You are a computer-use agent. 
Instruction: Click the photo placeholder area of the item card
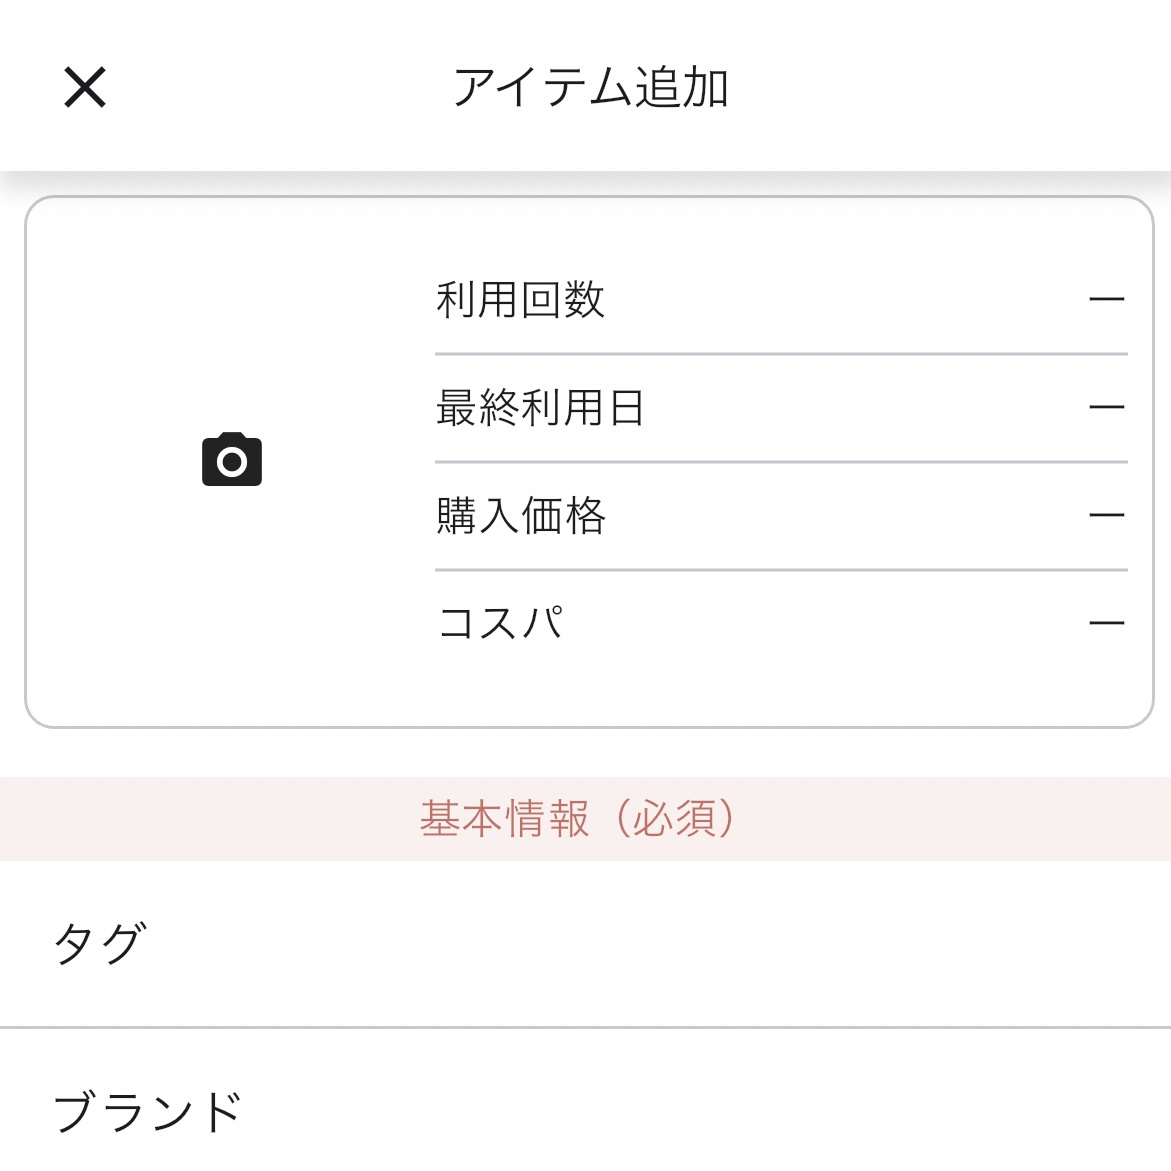[x=231, y=460]
